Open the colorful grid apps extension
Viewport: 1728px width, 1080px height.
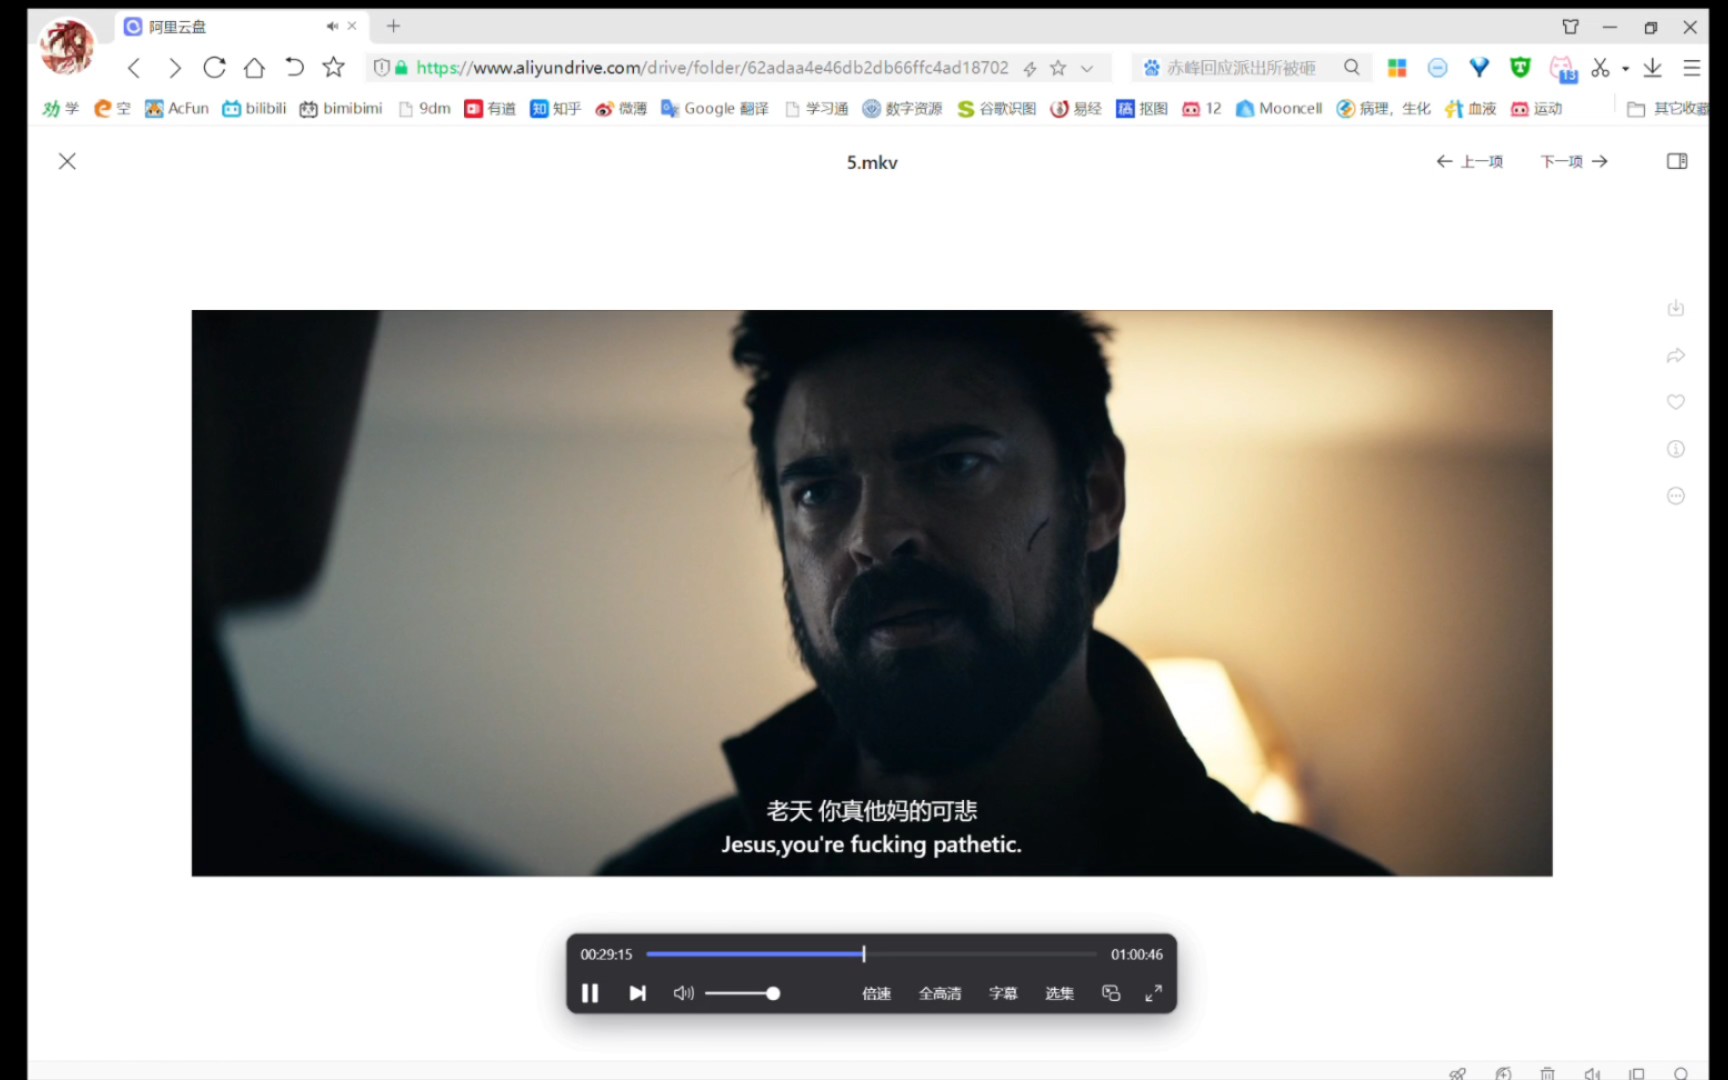pos(1397,67)
